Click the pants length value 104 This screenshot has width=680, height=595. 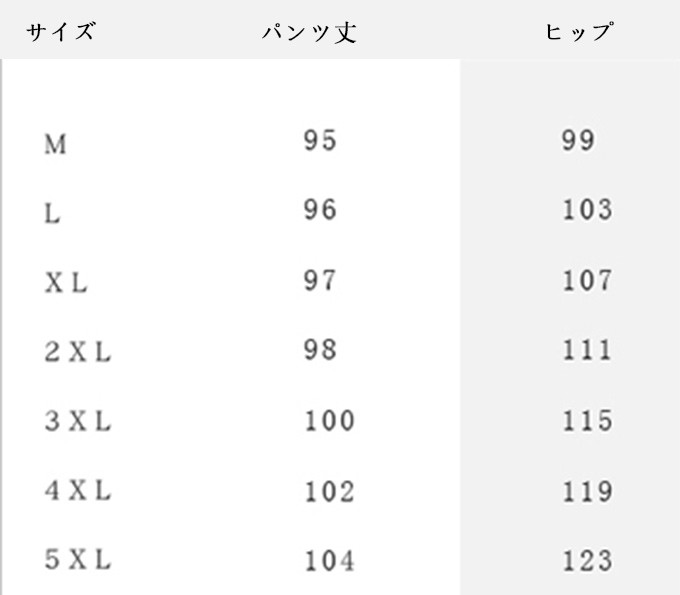click(329, 561)
